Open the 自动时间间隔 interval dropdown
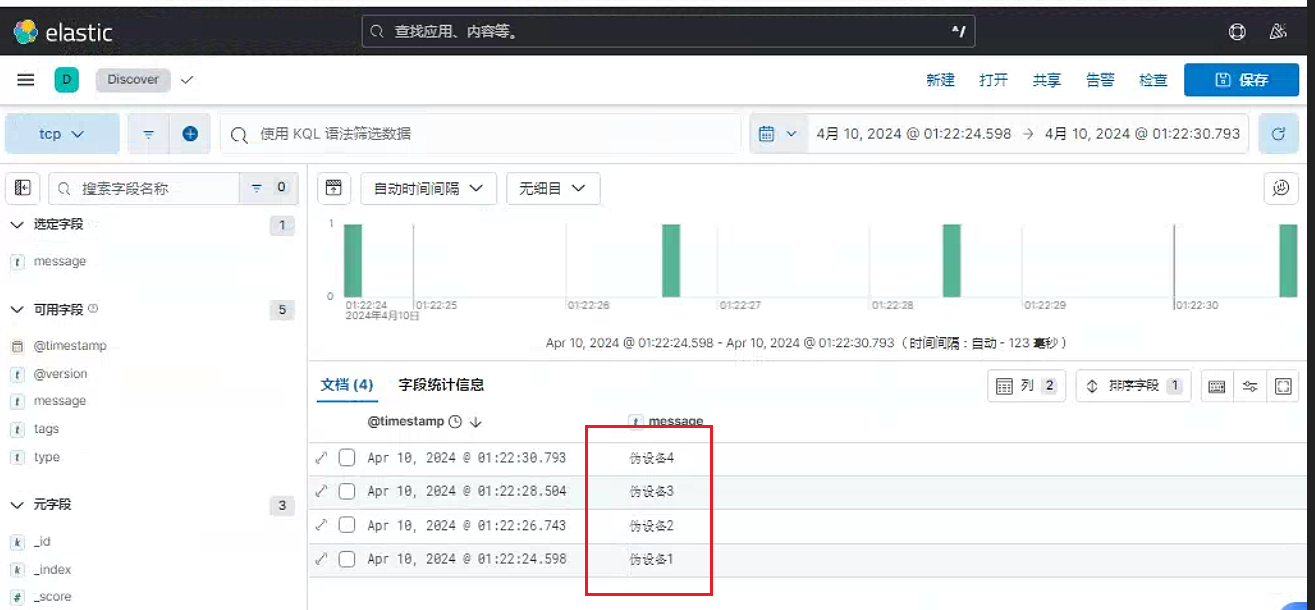 coord(428,188)
